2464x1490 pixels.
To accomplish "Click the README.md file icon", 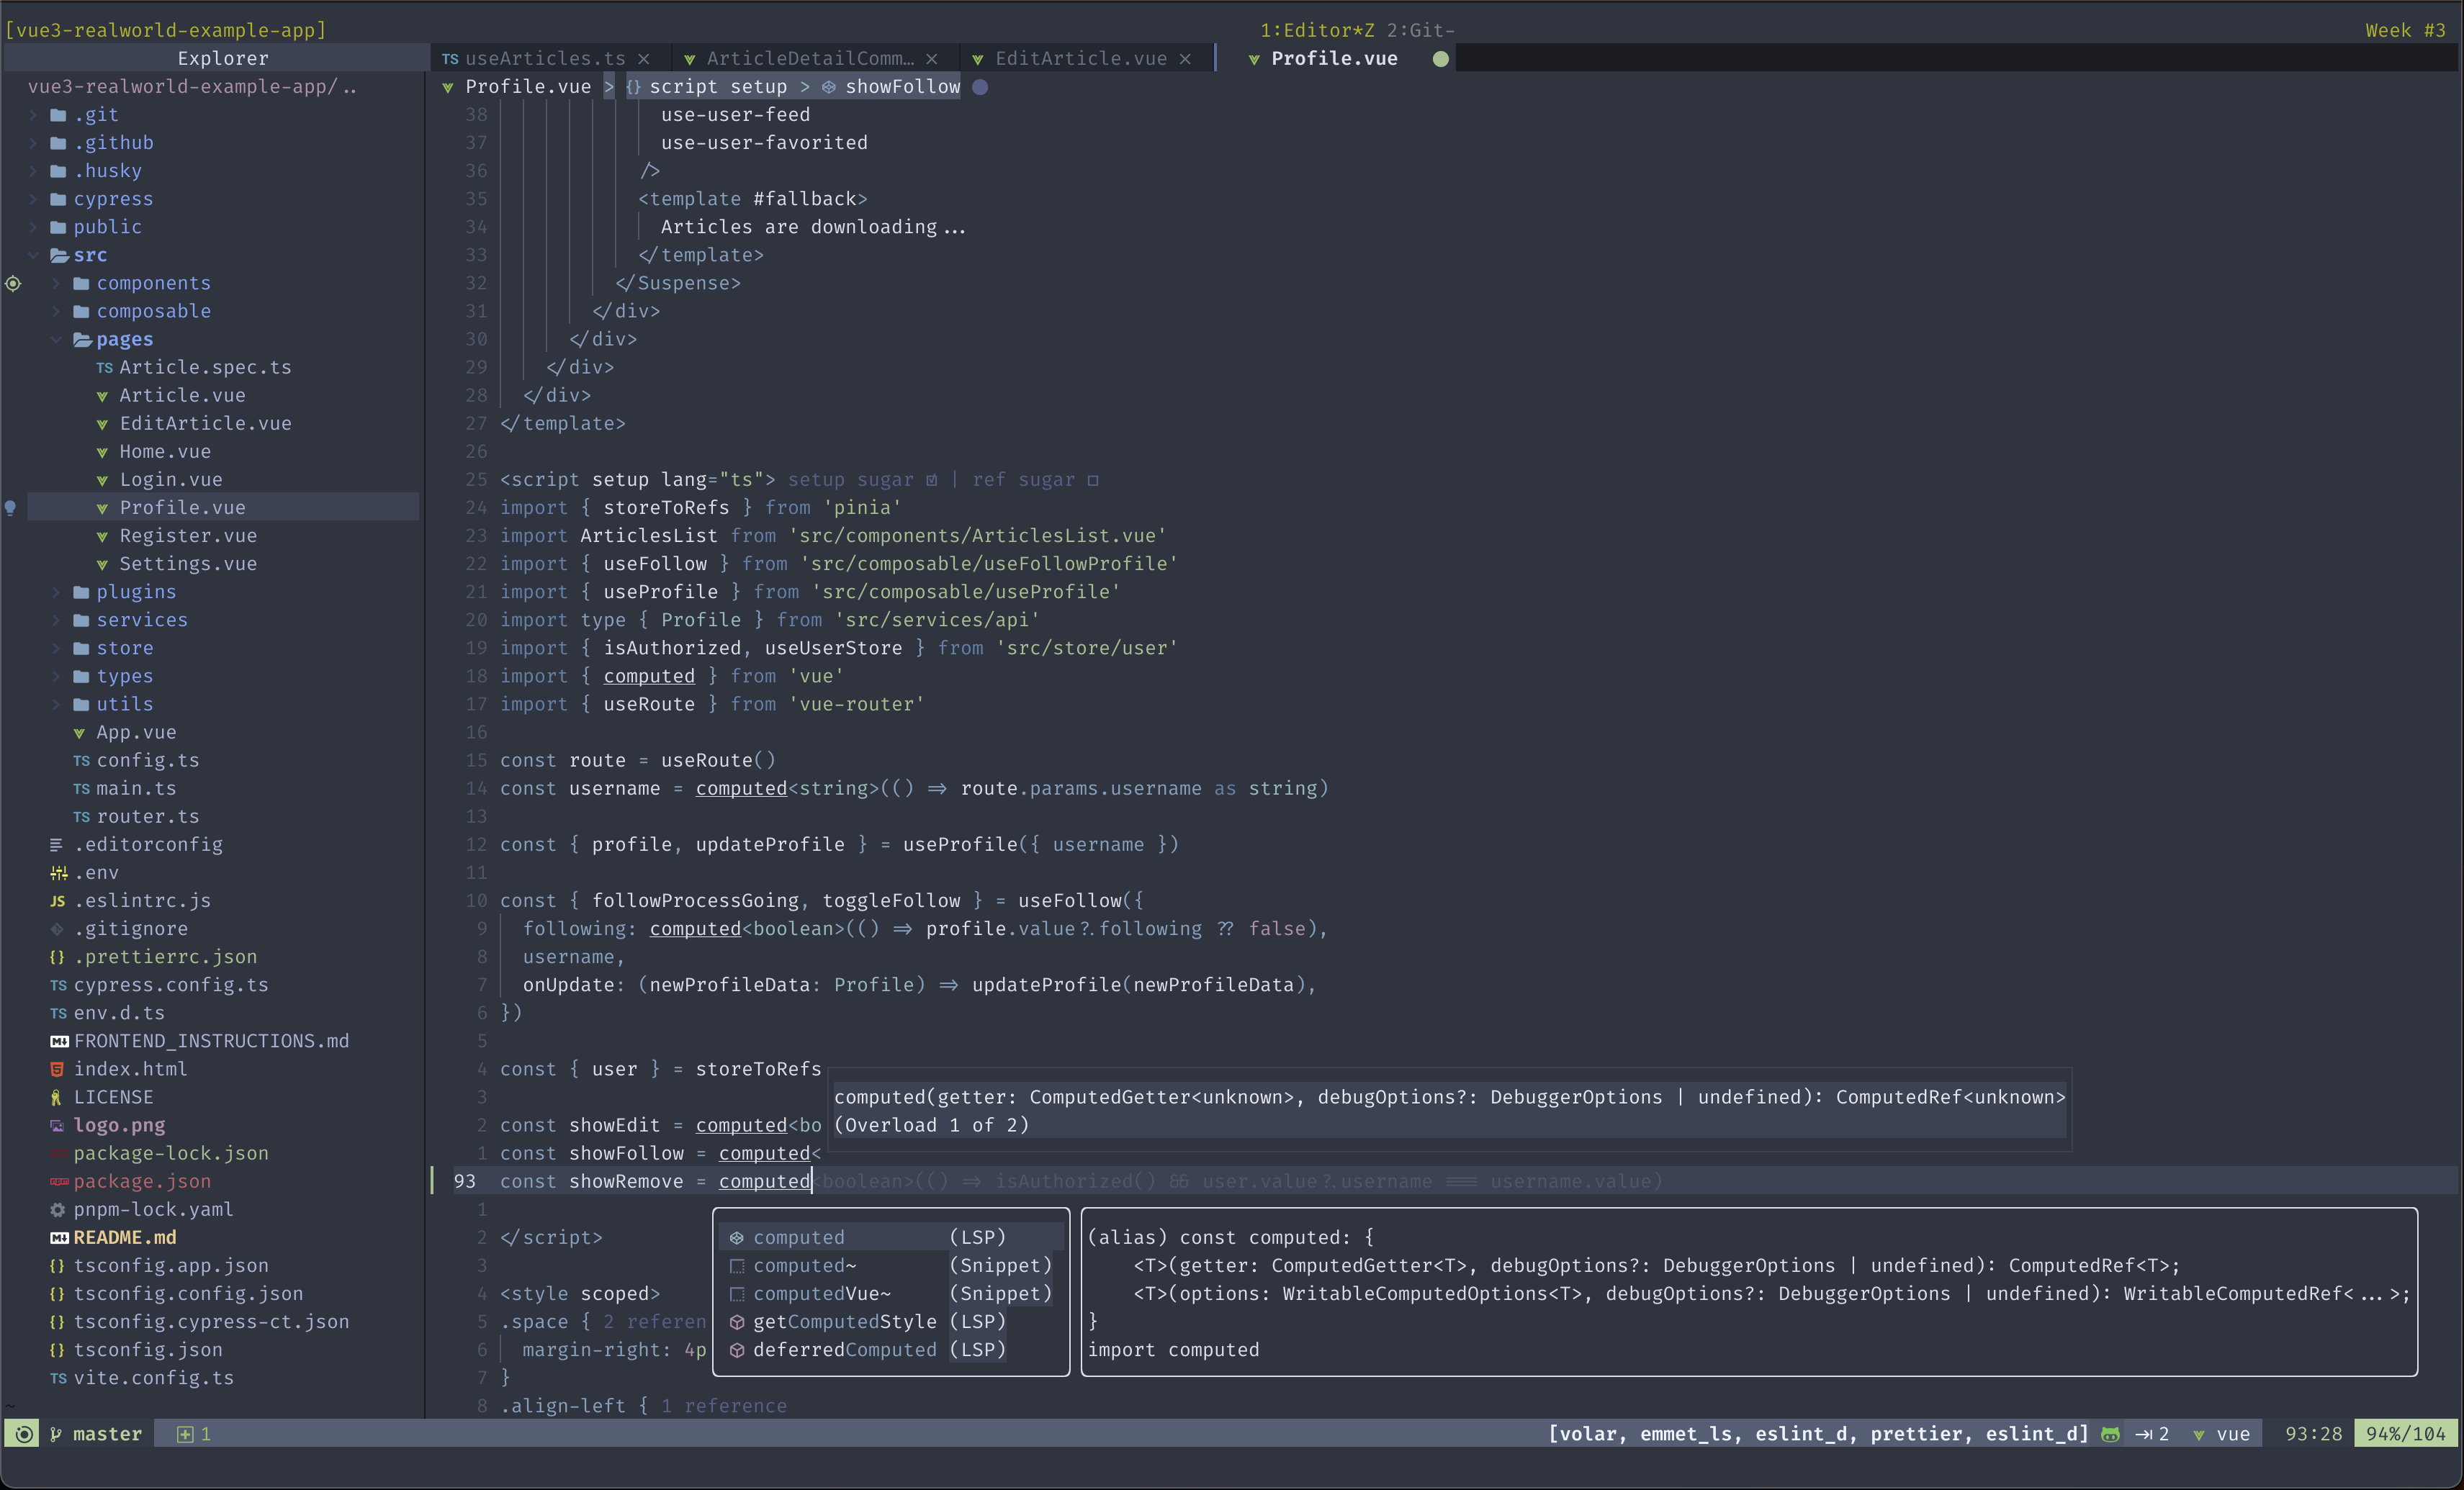I will click(x=59, y=1237).
